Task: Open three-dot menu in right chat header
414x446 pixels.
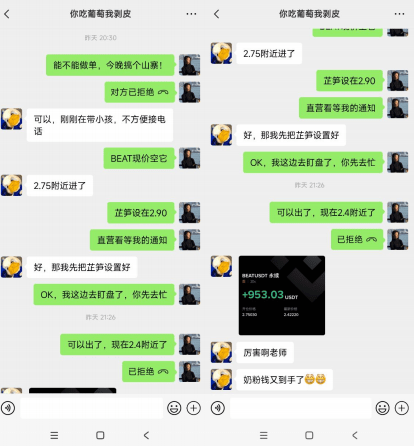Action: [399, 14]
